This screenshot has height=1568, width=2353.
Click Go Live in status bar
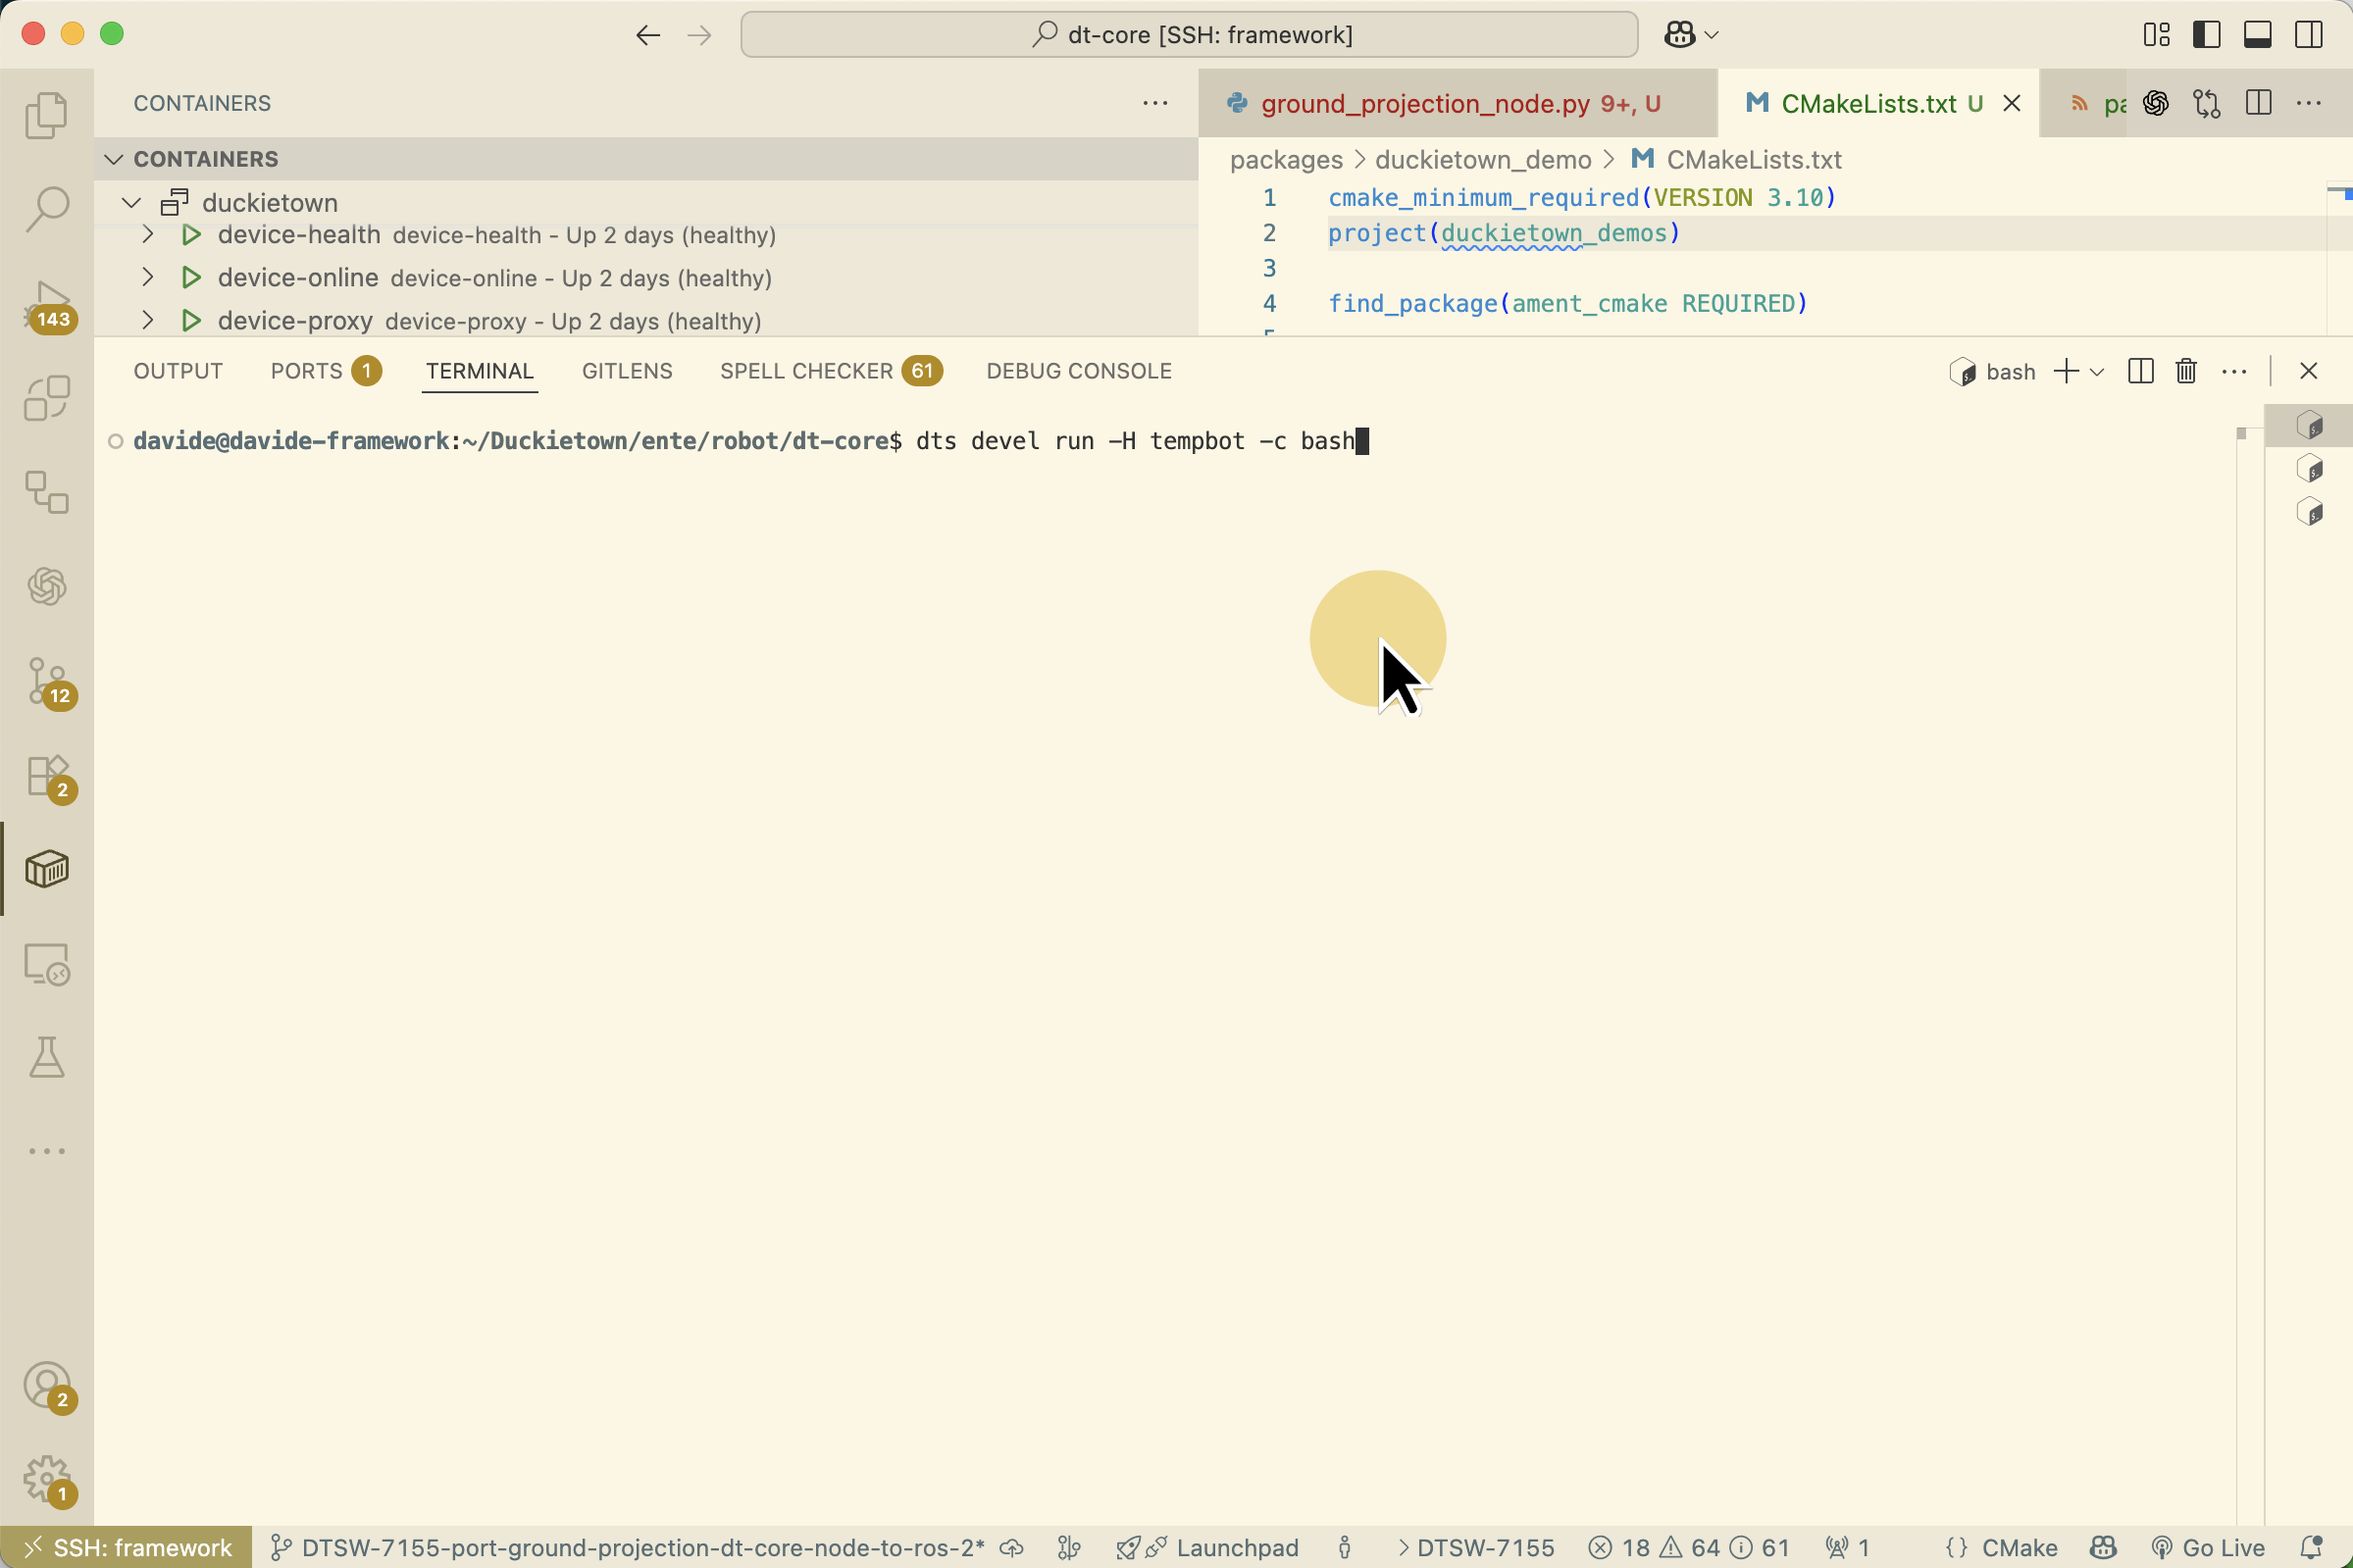(x=2208, y=1547)
